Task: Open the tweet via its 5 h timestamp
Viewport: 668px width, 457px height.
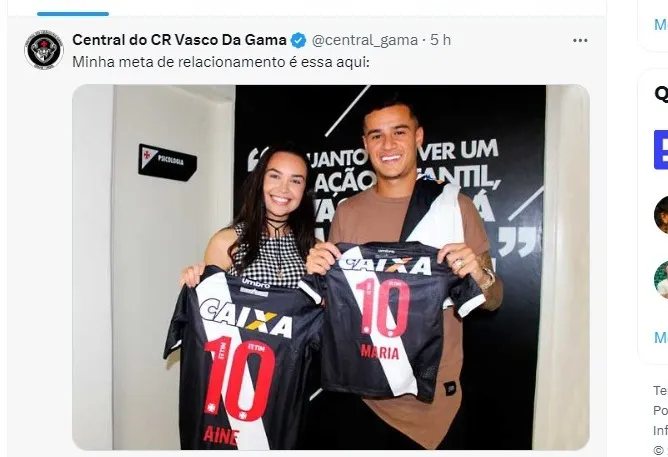Action: (441, 40)
